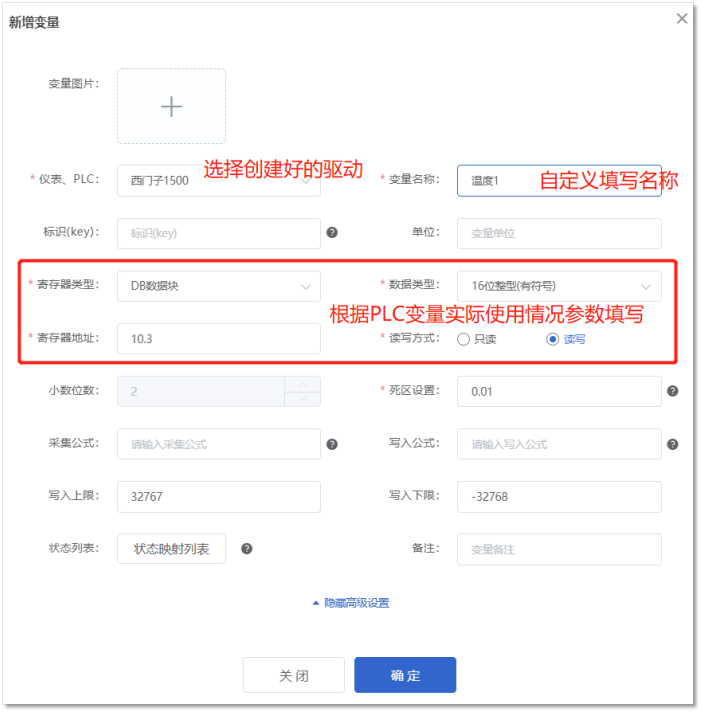Click the 关闭 button

pyautogui.click(x=294, y=675)
